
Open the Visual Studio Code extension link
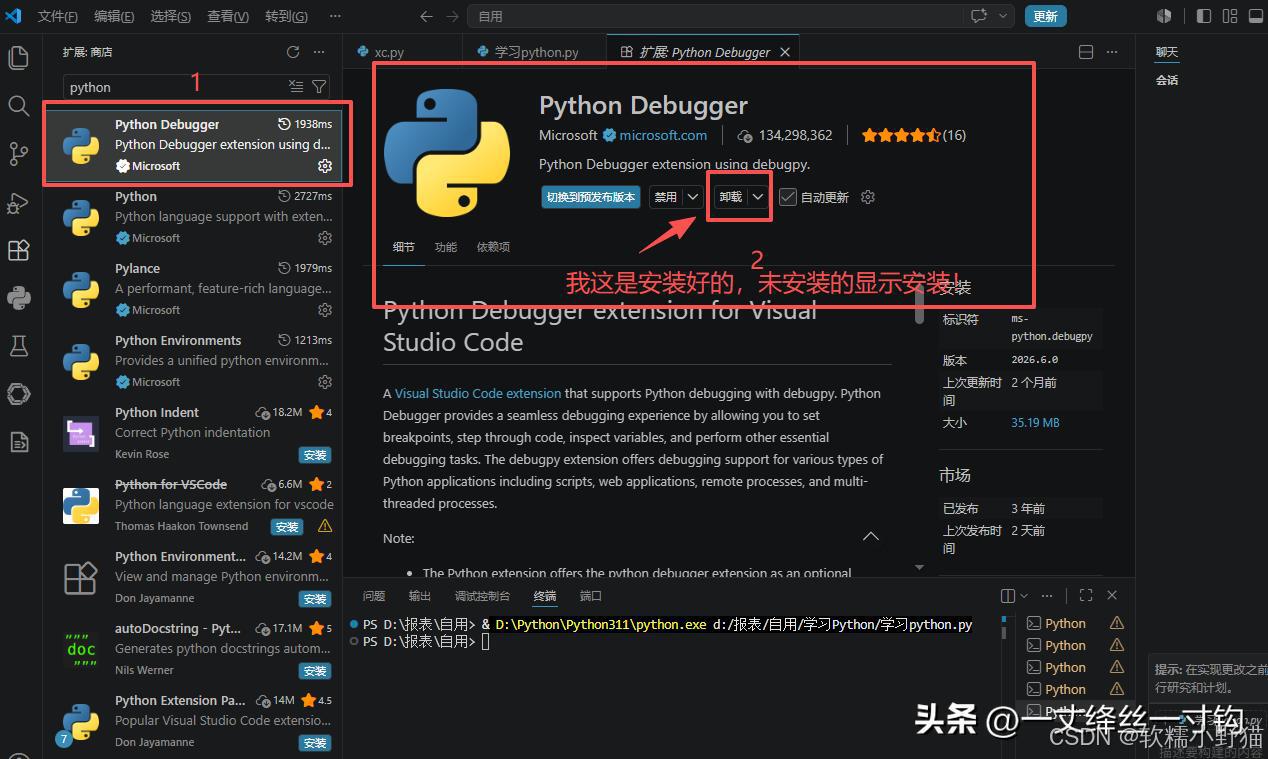478,394
